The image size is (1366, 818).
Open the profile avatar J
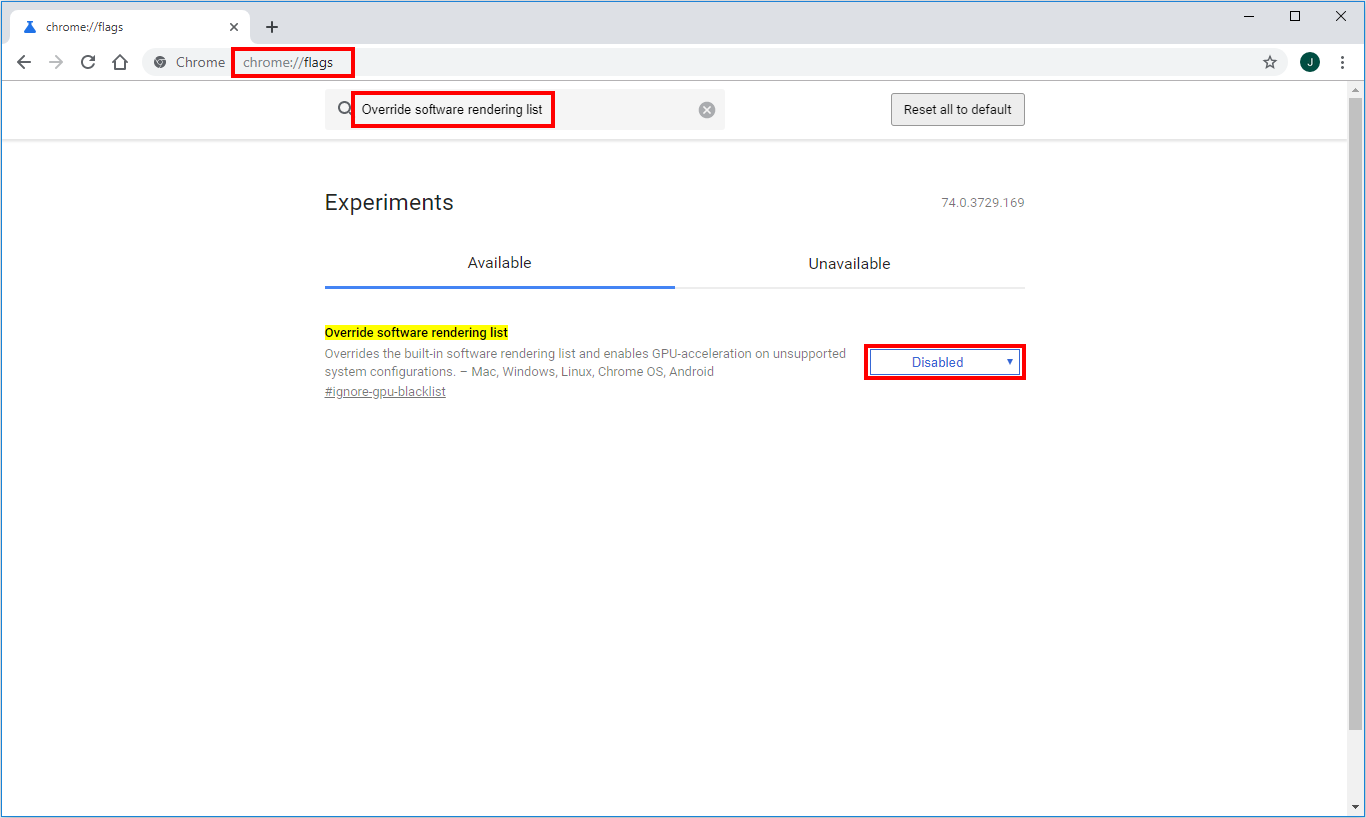click(1310, 62)
